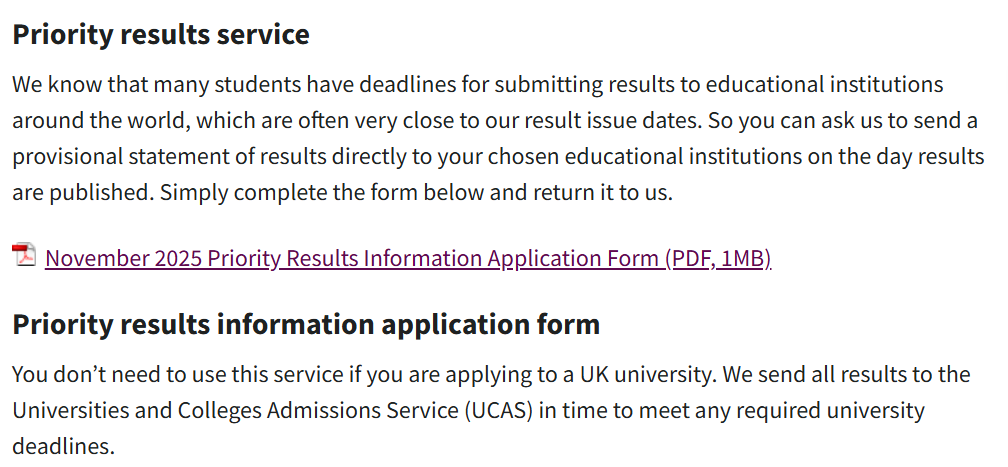This screenshot has width=1008, height=467.
Task: Click the "Priority results service" heading
Action: click(x=161, y=34)
